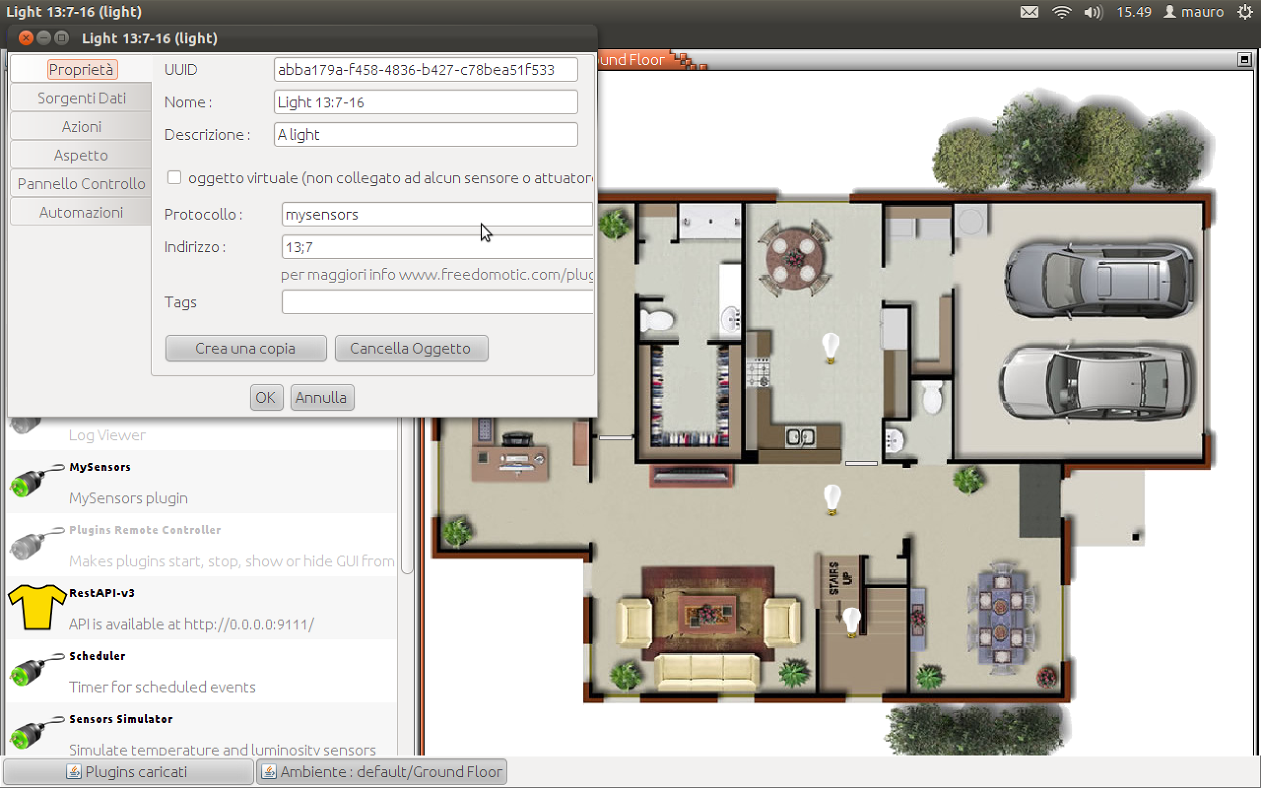Click the light bulb in the kitchen
1261x788 pixels.
tap(829, 346)
